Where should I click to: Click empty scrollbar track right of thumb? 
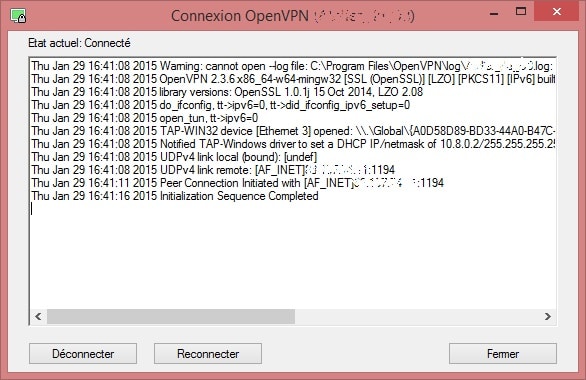417,316
